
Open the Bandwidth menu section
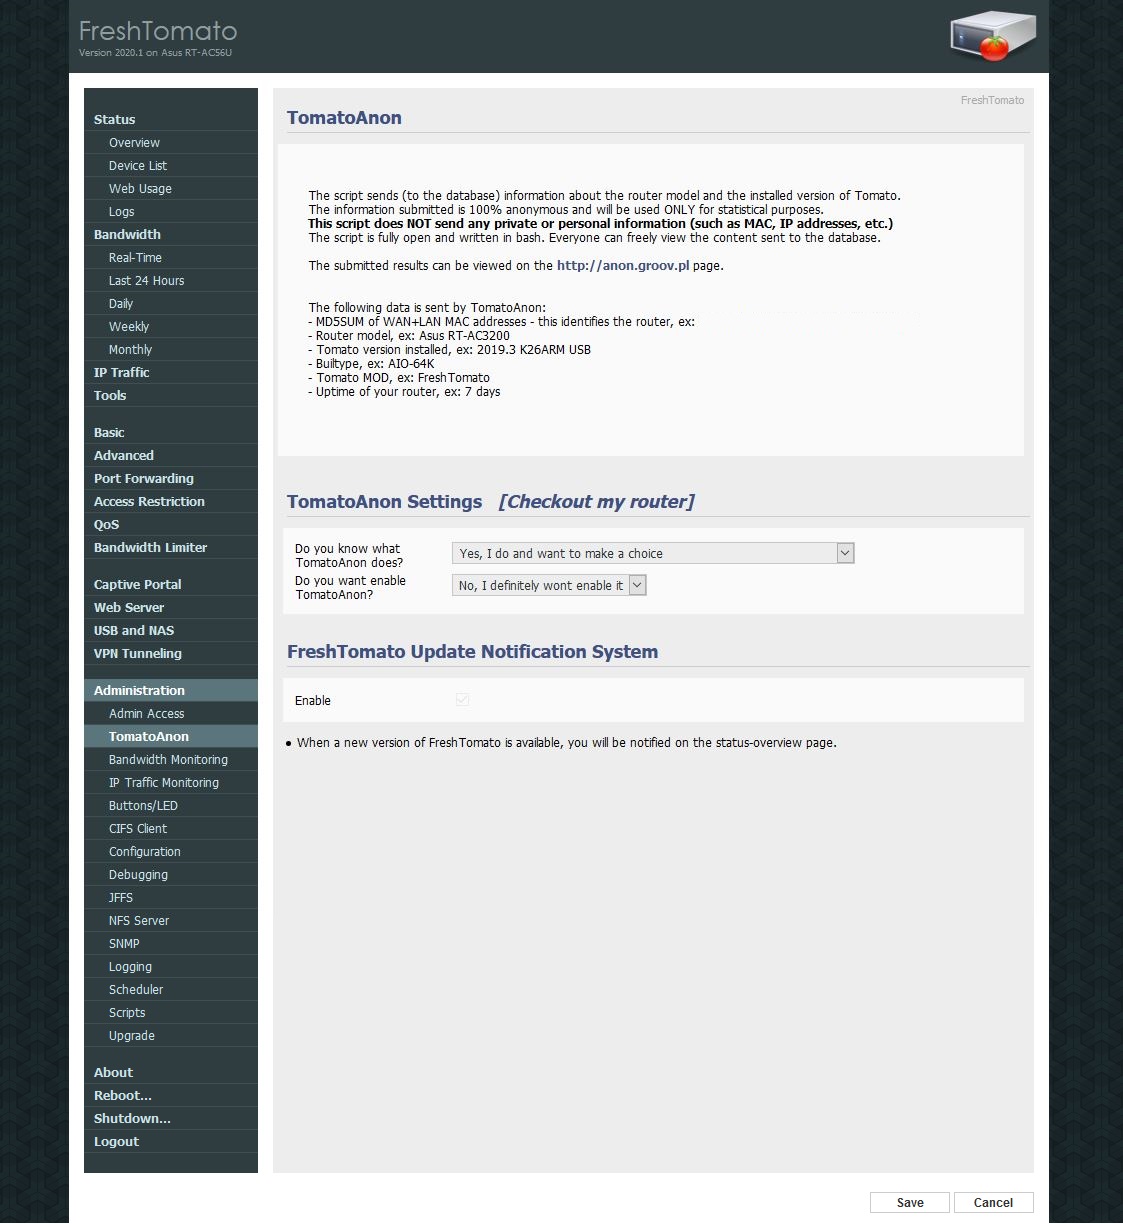coord(171,235)
